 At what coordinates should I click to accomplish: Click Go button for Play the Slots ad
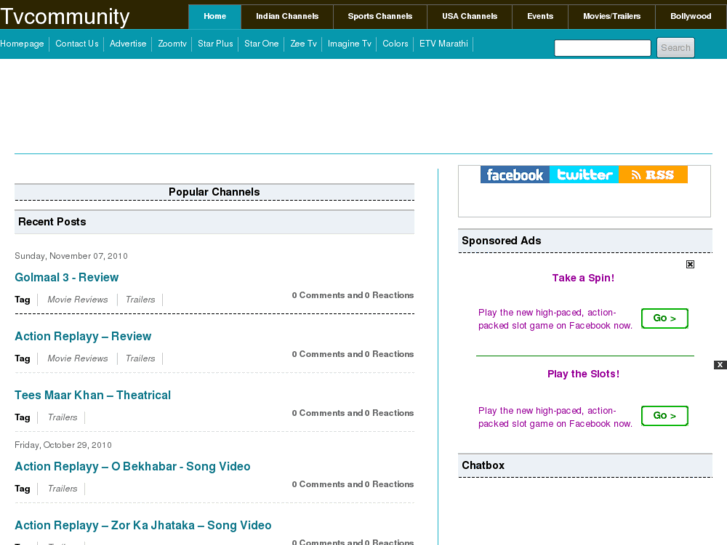(664, 416)
